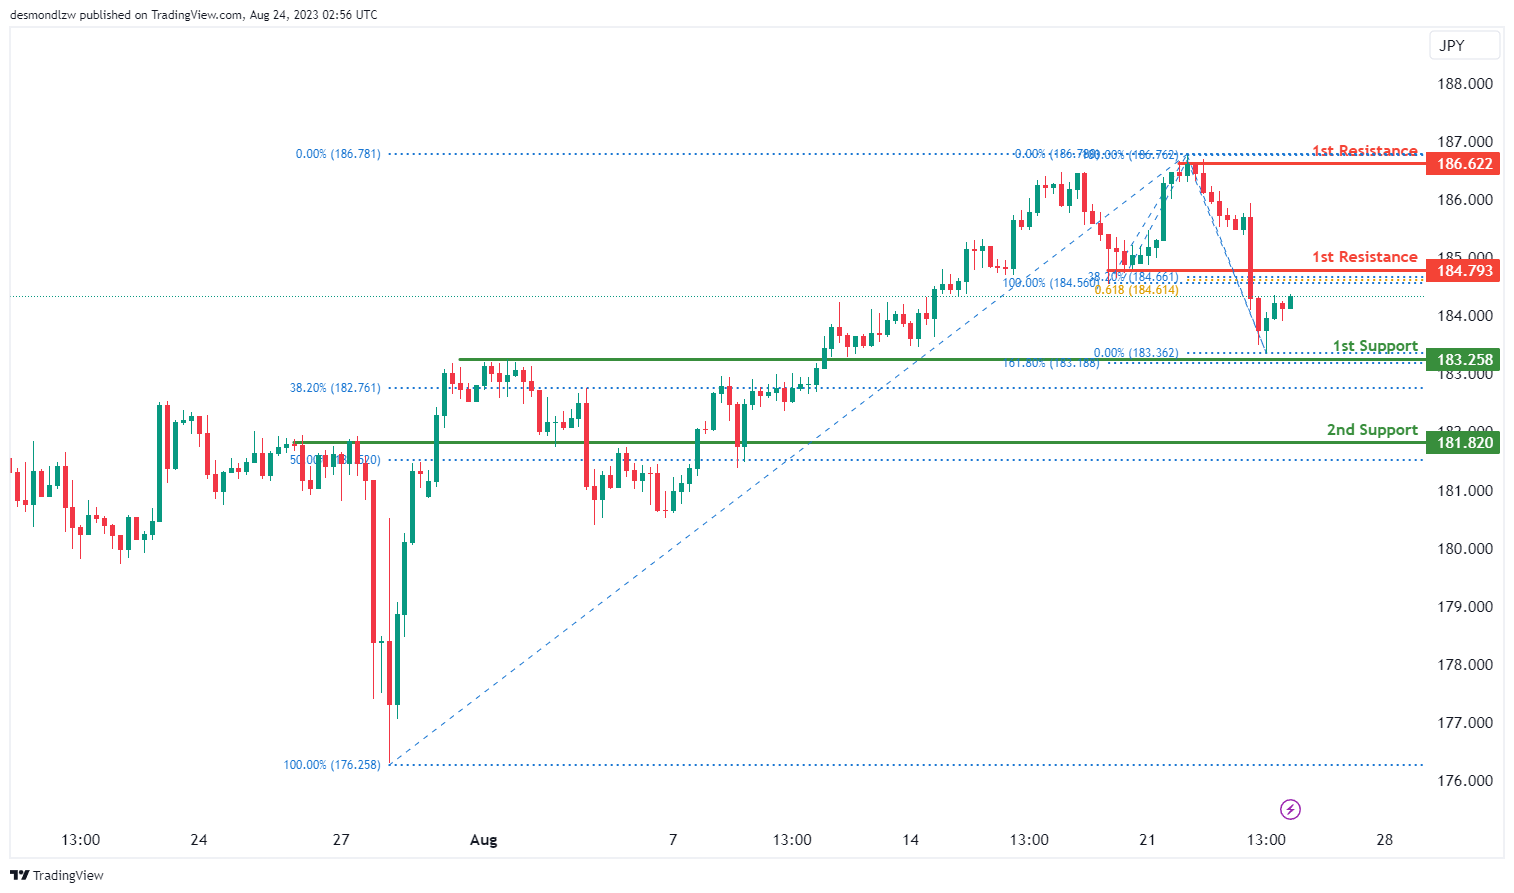
Task: Click 188.000 on the price scale
Action: pyautogui.click(x=1465, y=84)
